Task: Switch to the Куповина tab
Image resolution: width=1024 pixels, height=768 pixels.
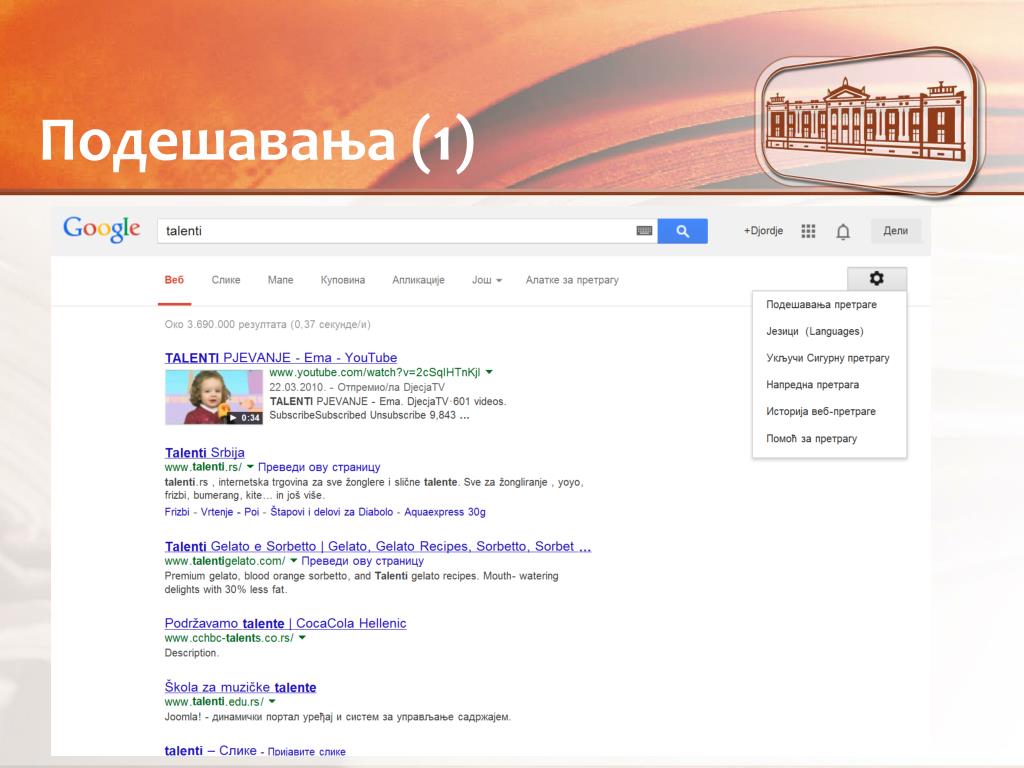Action: [342, 280]
